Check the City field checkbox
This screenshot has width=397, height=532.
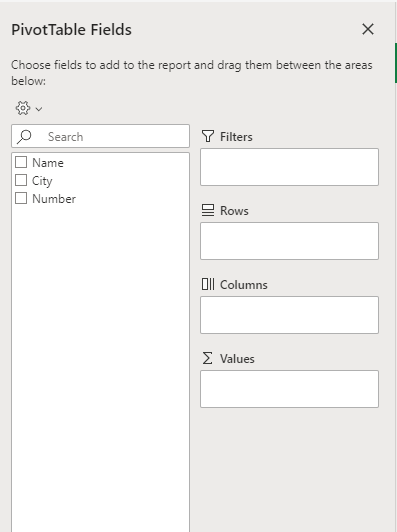tap(21, 180)
